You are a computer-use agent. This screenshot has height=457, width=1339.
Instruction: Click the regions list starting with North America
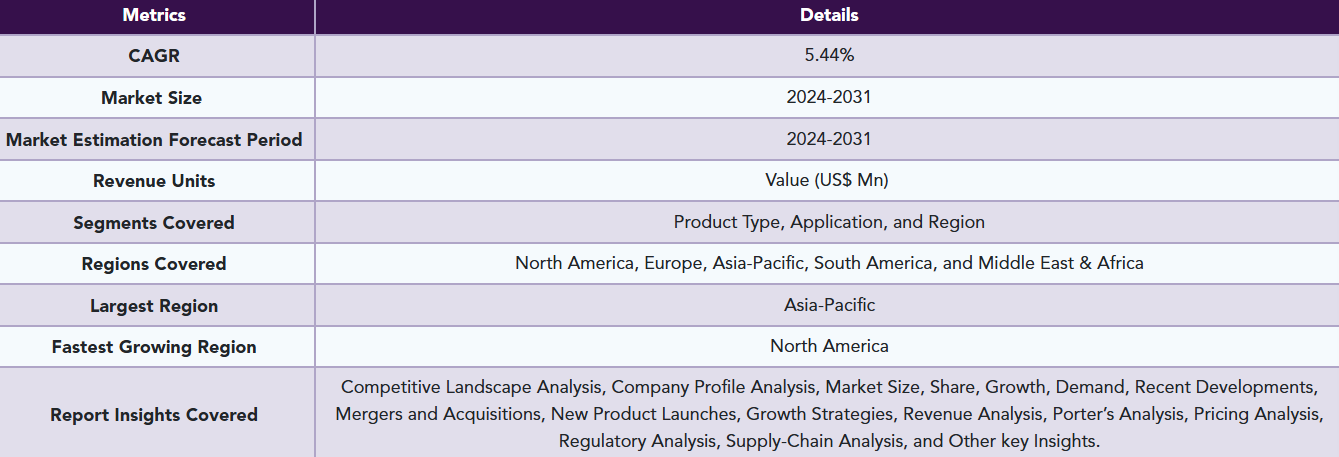pos(829,263)
